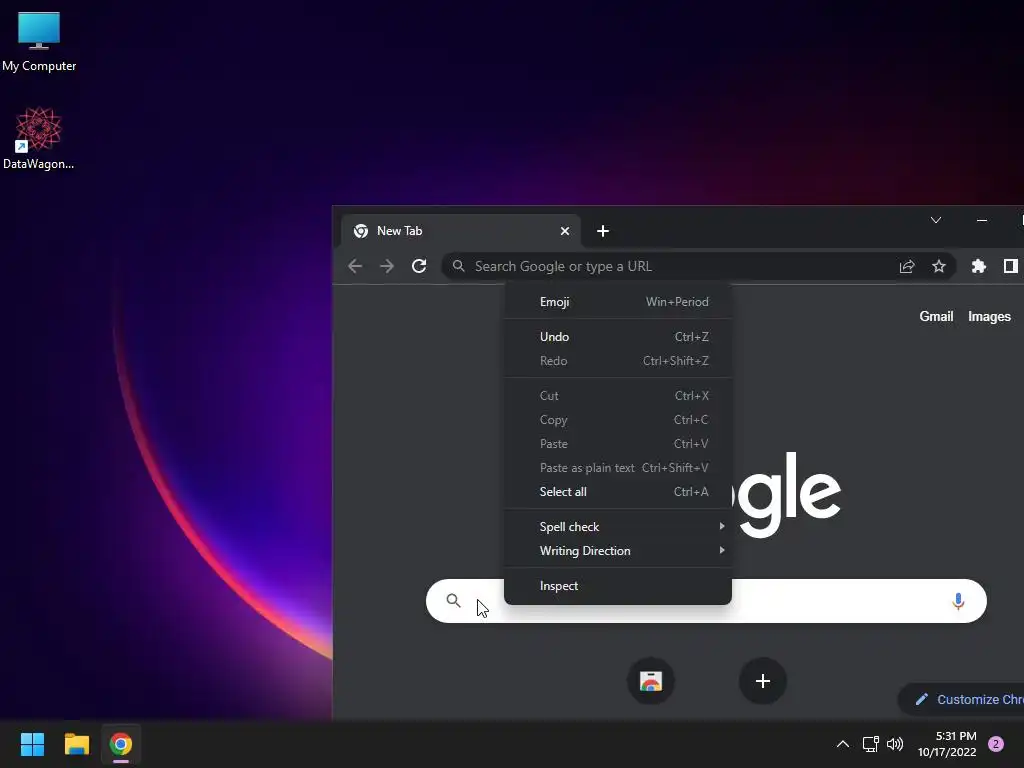
Task: Open File Explorer from taskbar
Action: coord(76,744)
